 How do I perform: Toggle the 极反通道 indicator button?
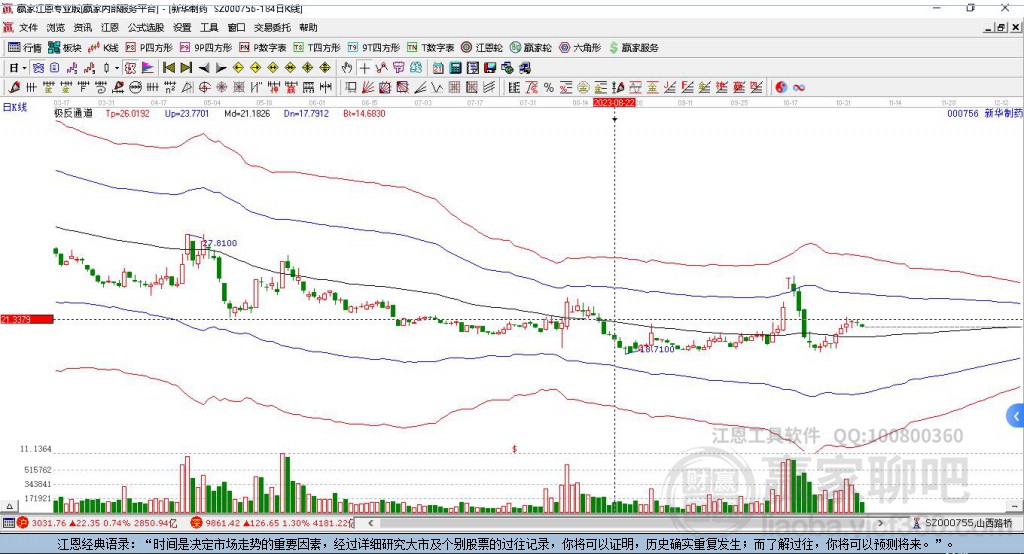click(131, 68)
